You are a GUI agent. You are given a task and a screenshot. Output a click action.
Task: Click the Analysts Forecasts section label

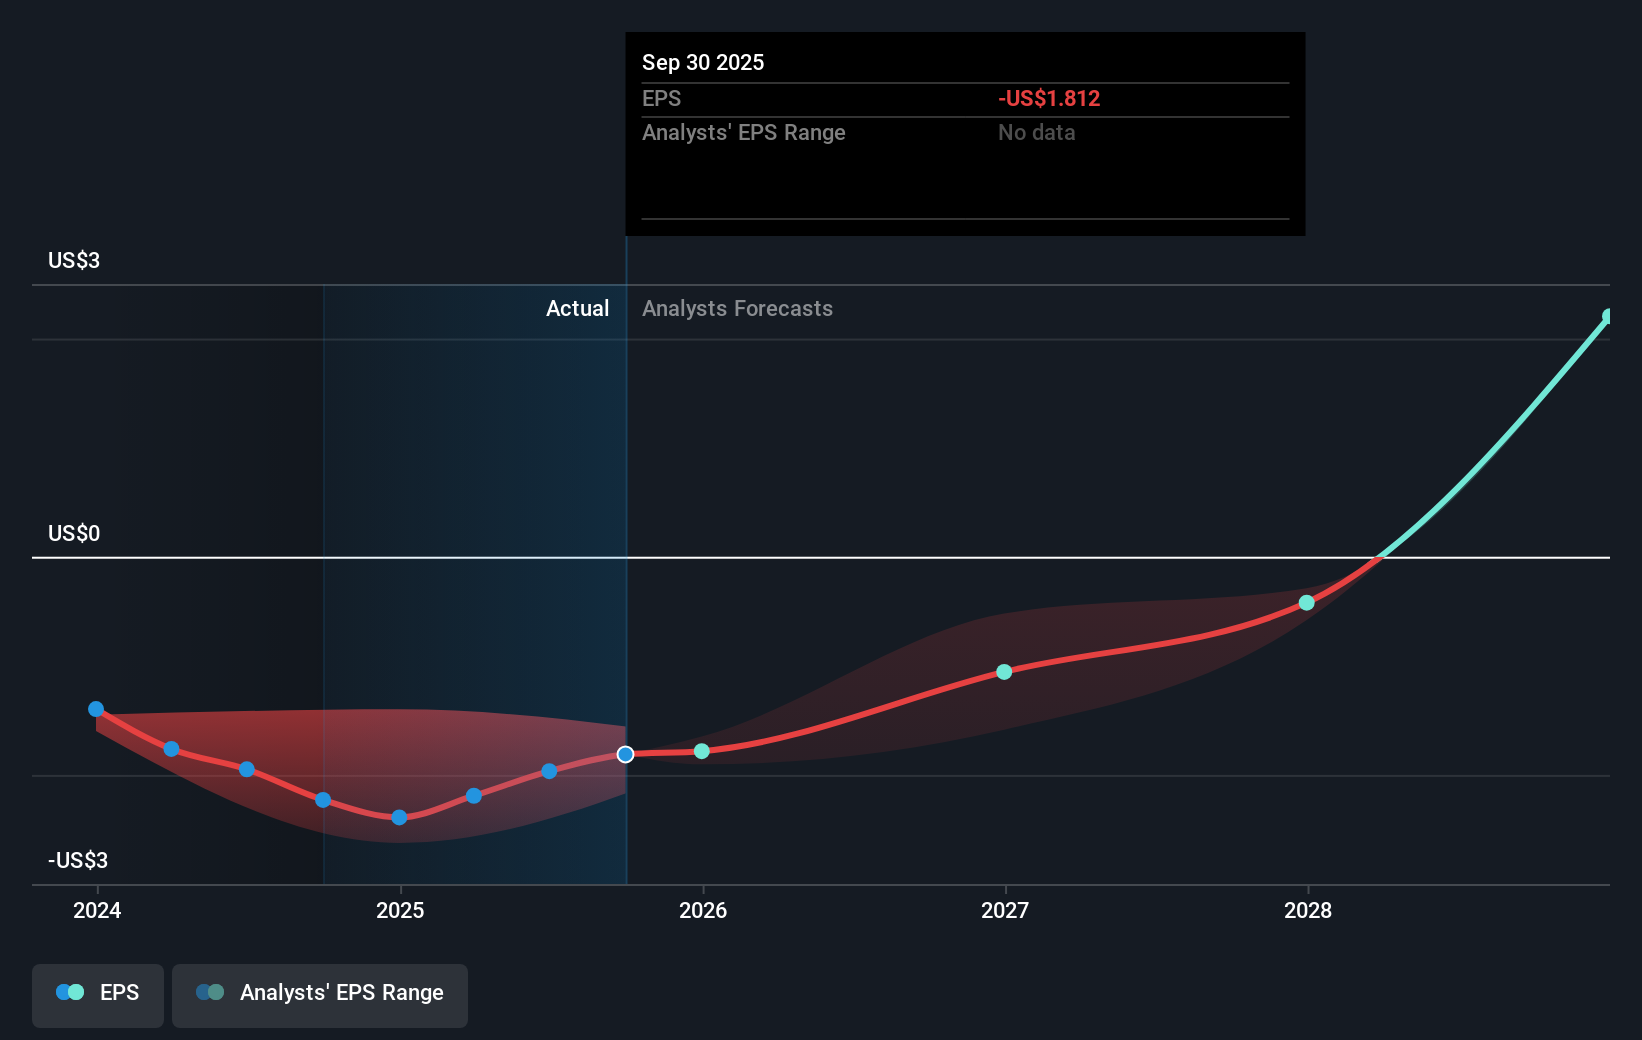pos(737,309)
